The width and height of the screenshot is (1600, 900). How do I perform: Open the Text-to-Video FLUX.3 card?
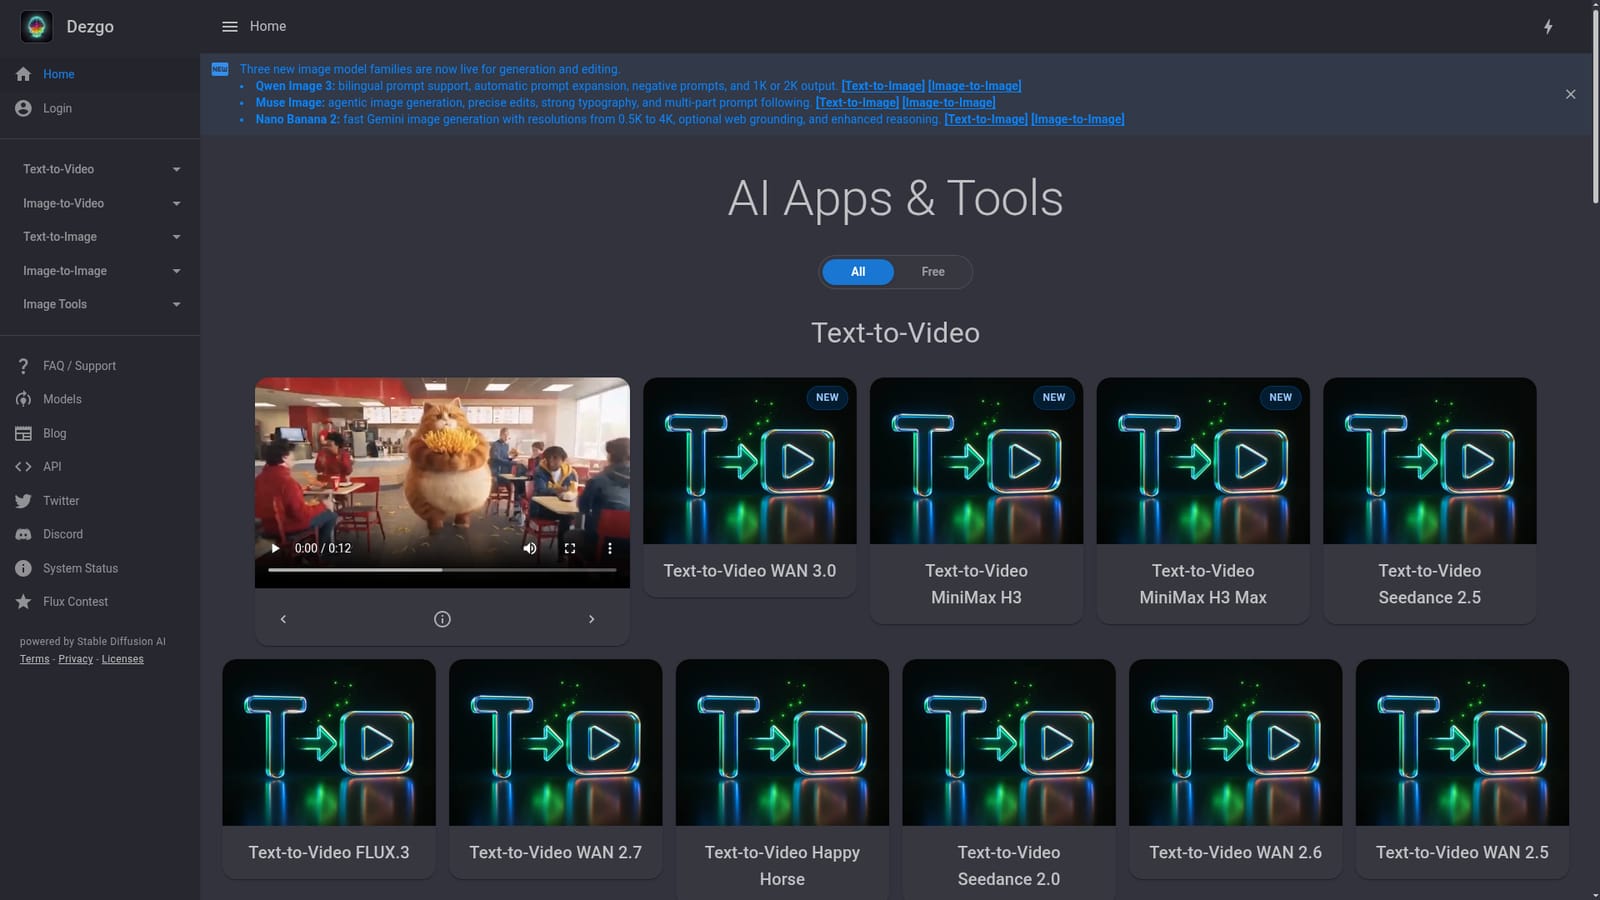[x=329, y=768]
